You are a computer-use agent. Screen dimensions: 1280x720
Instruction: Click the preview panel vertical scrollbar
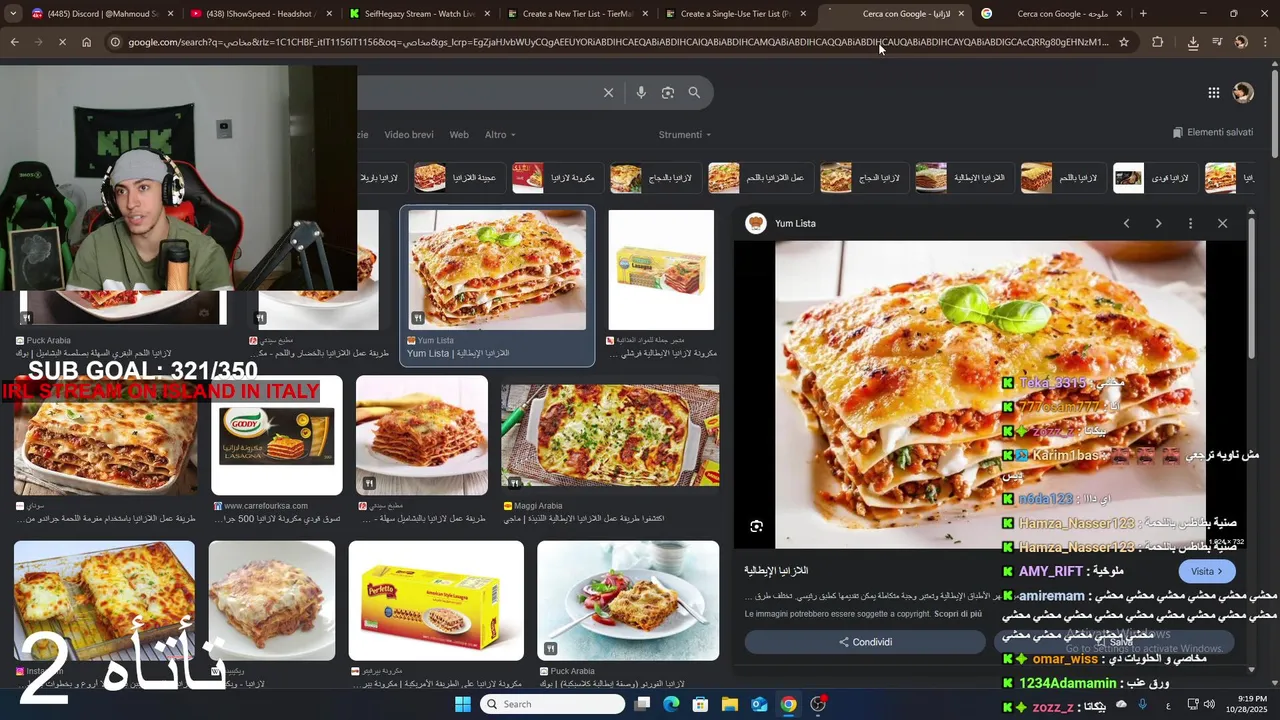click(1252, 290)
